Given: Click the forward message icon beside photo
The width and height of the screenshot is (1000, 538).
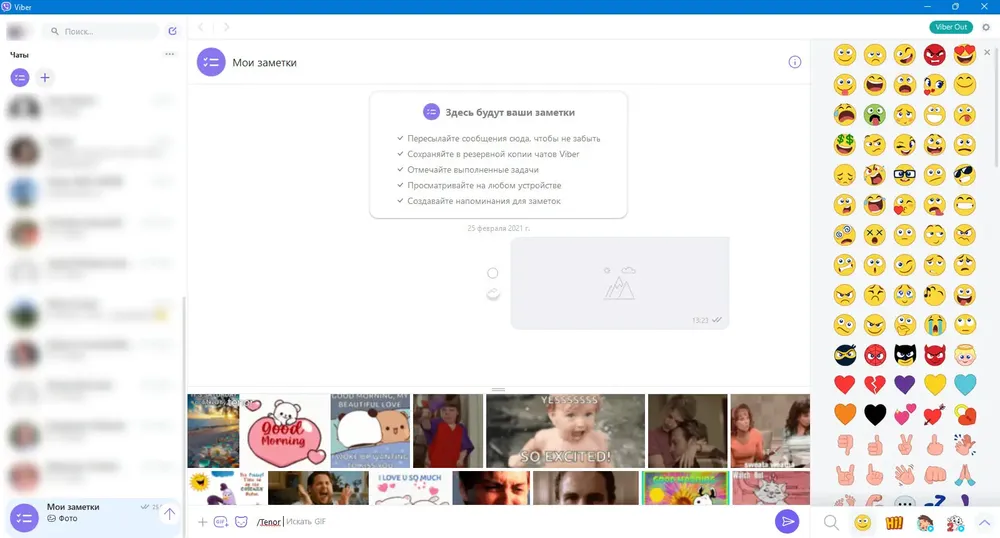Looking at the screenshot, I should click(x=493, y=294).
